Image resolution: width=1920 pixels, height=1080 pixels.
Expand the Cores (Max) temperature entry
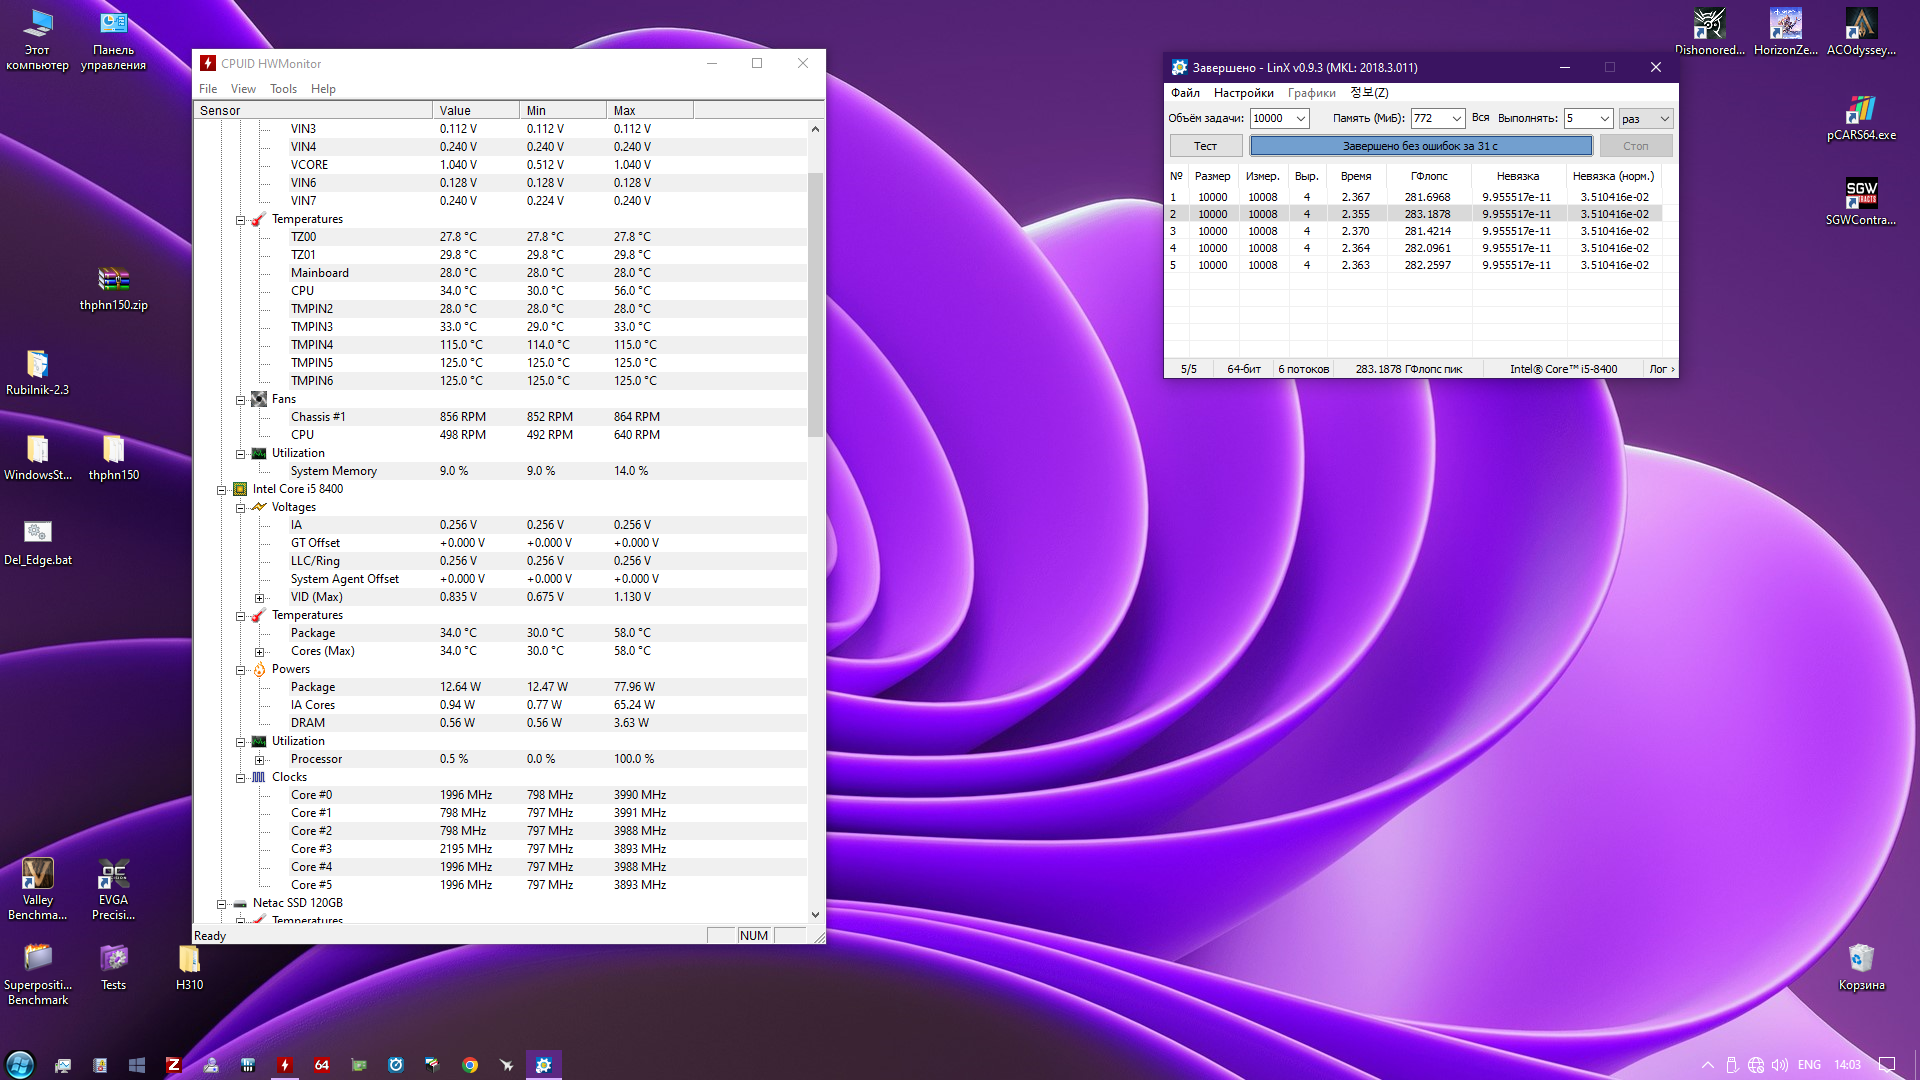click(259, 652)
